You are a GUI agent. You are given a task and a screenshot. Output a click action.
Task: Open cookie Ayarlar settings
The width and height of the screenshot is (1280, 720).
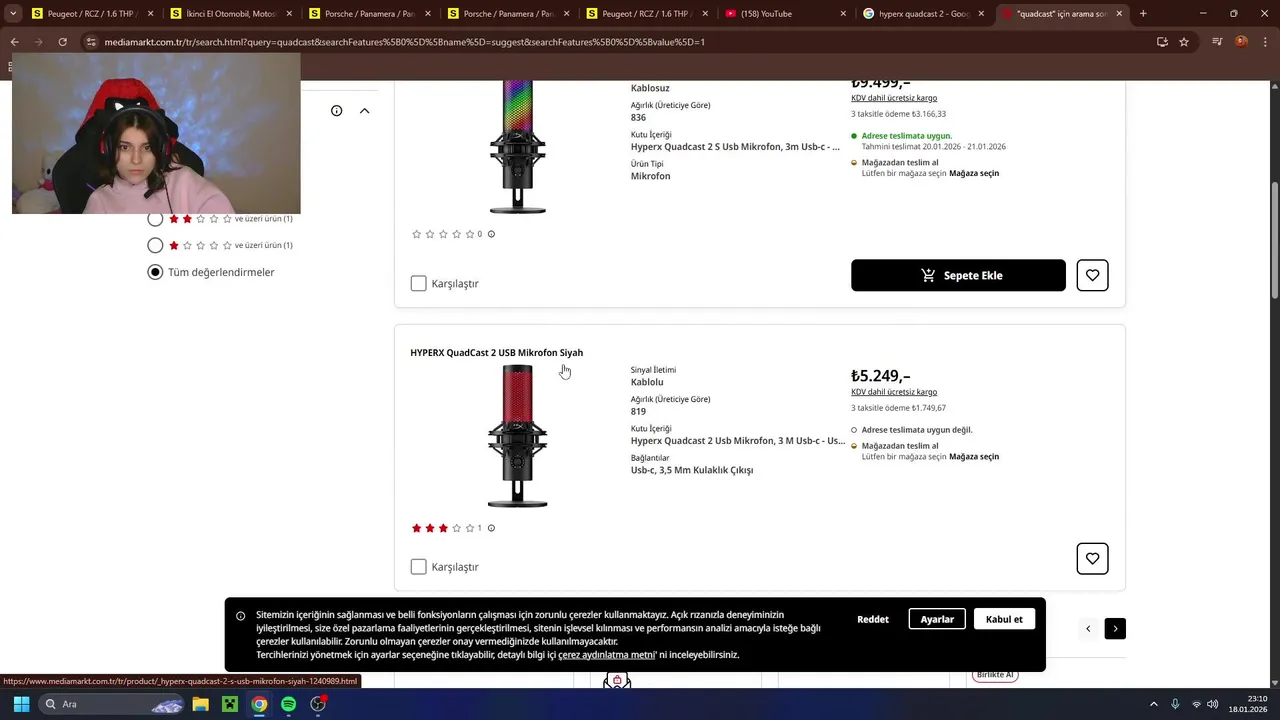(937, 619)
